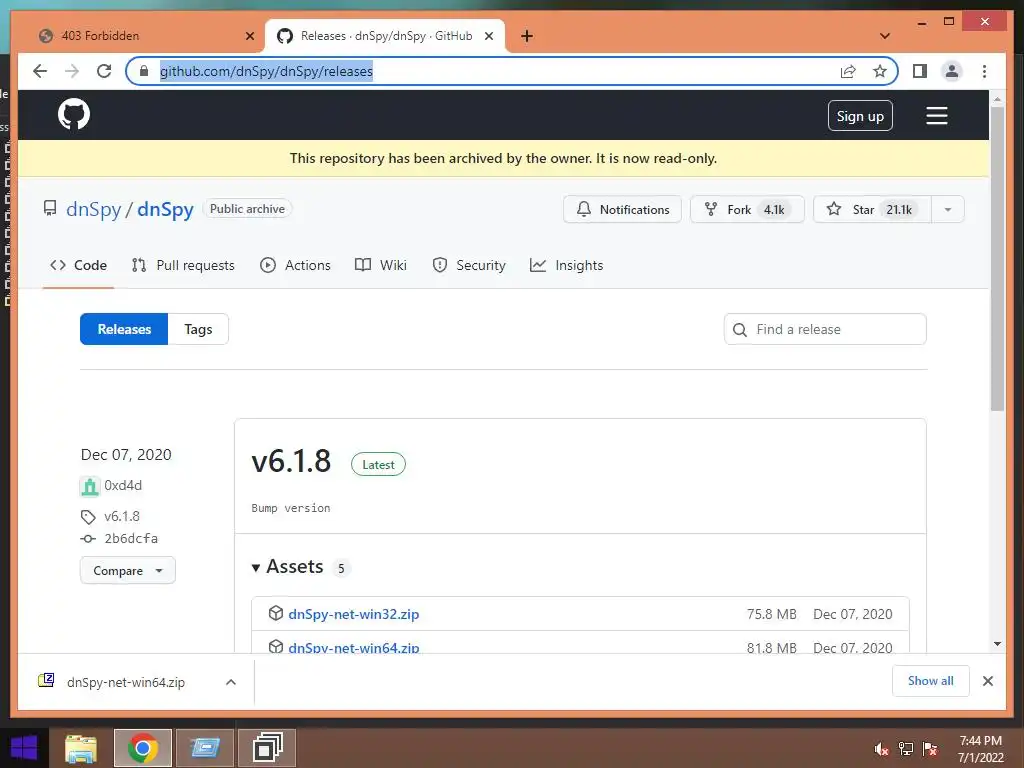Reload the page with refresh icon

(x=104, y=71)
